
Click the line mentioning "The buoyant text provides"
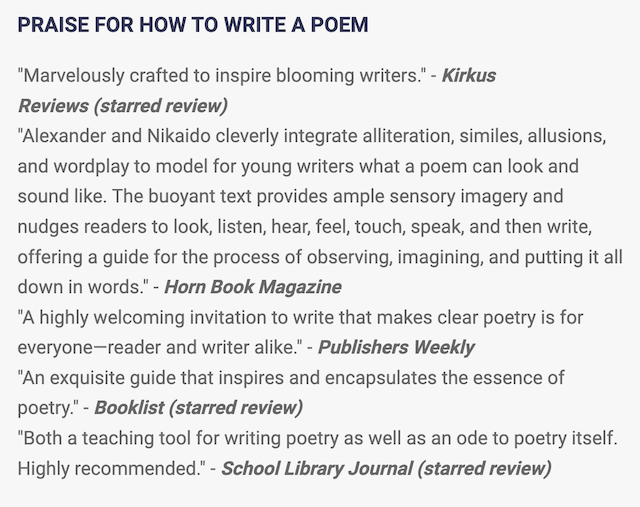[x=290, y=196]
